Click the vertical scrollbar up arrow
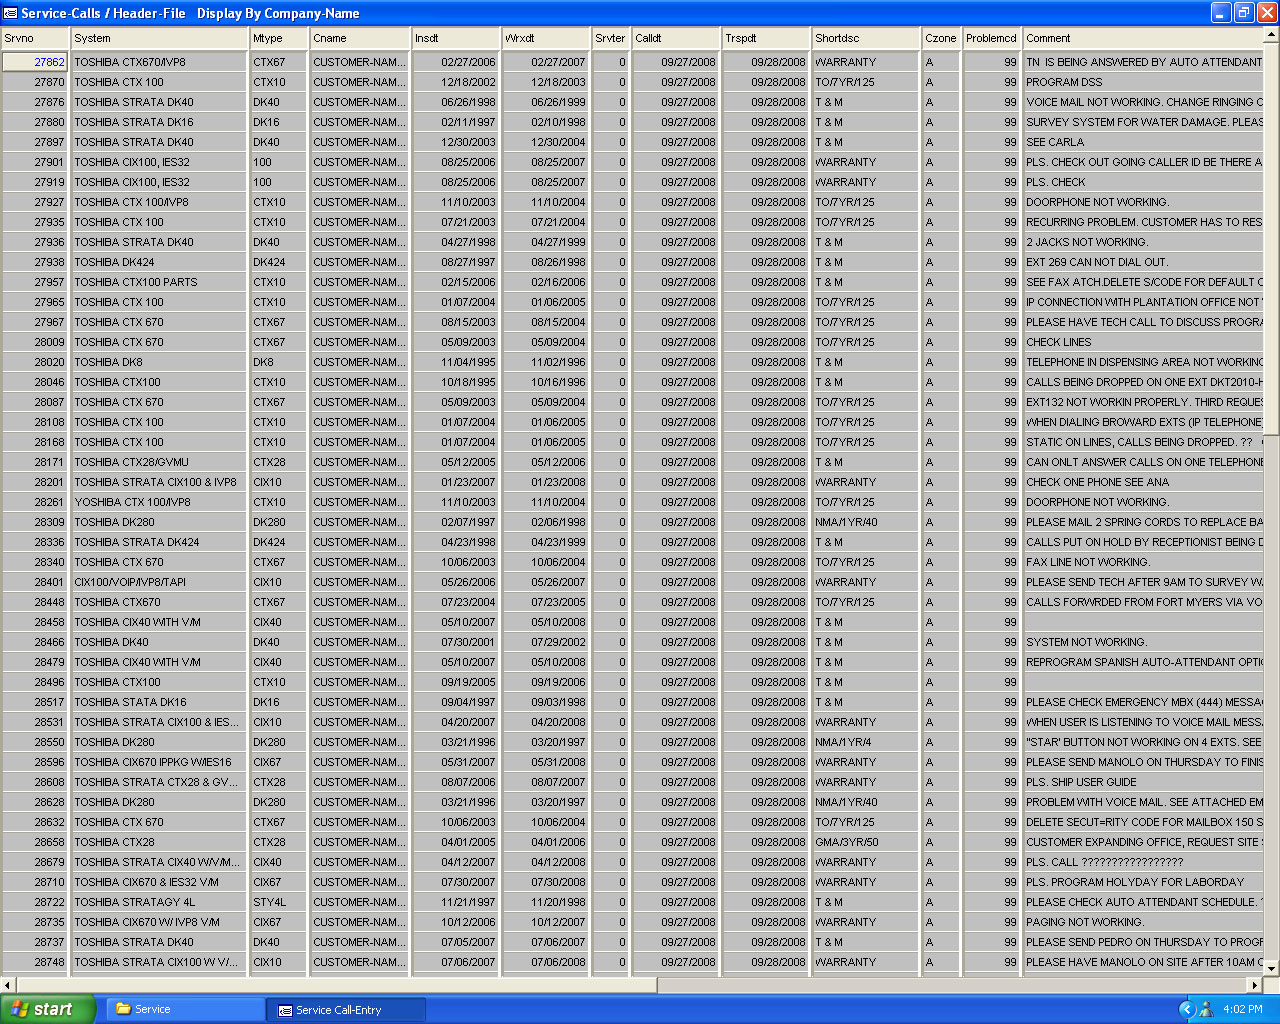 click(1272, 36)
